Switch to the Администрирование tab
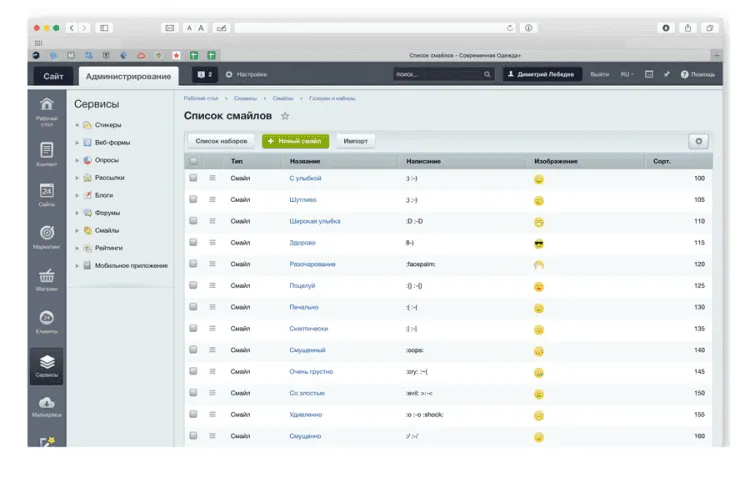 128,76
